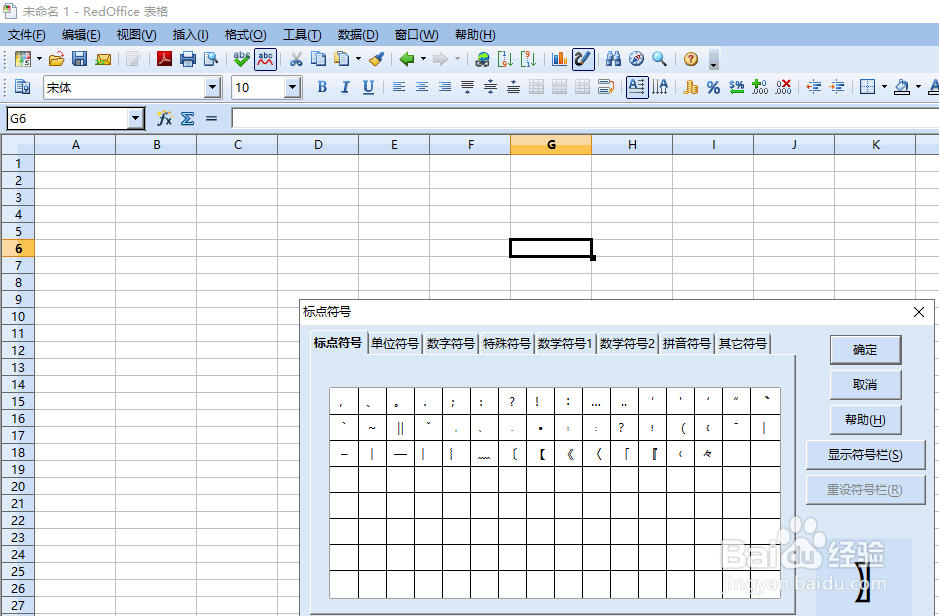This screenshot has width=939, height=616.
Task: Toggle AutoSpellcheck on
Action: [266, 59]
